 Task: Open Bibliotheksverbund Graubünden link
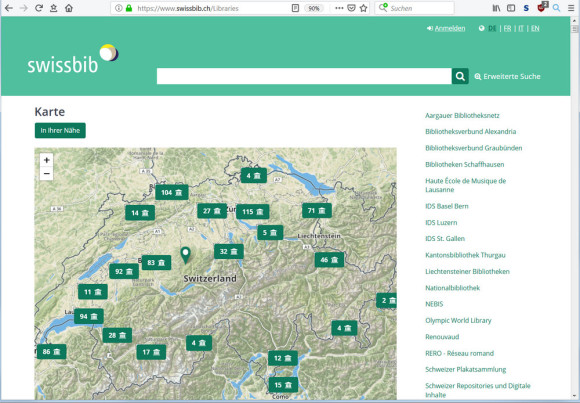[473, 148]
